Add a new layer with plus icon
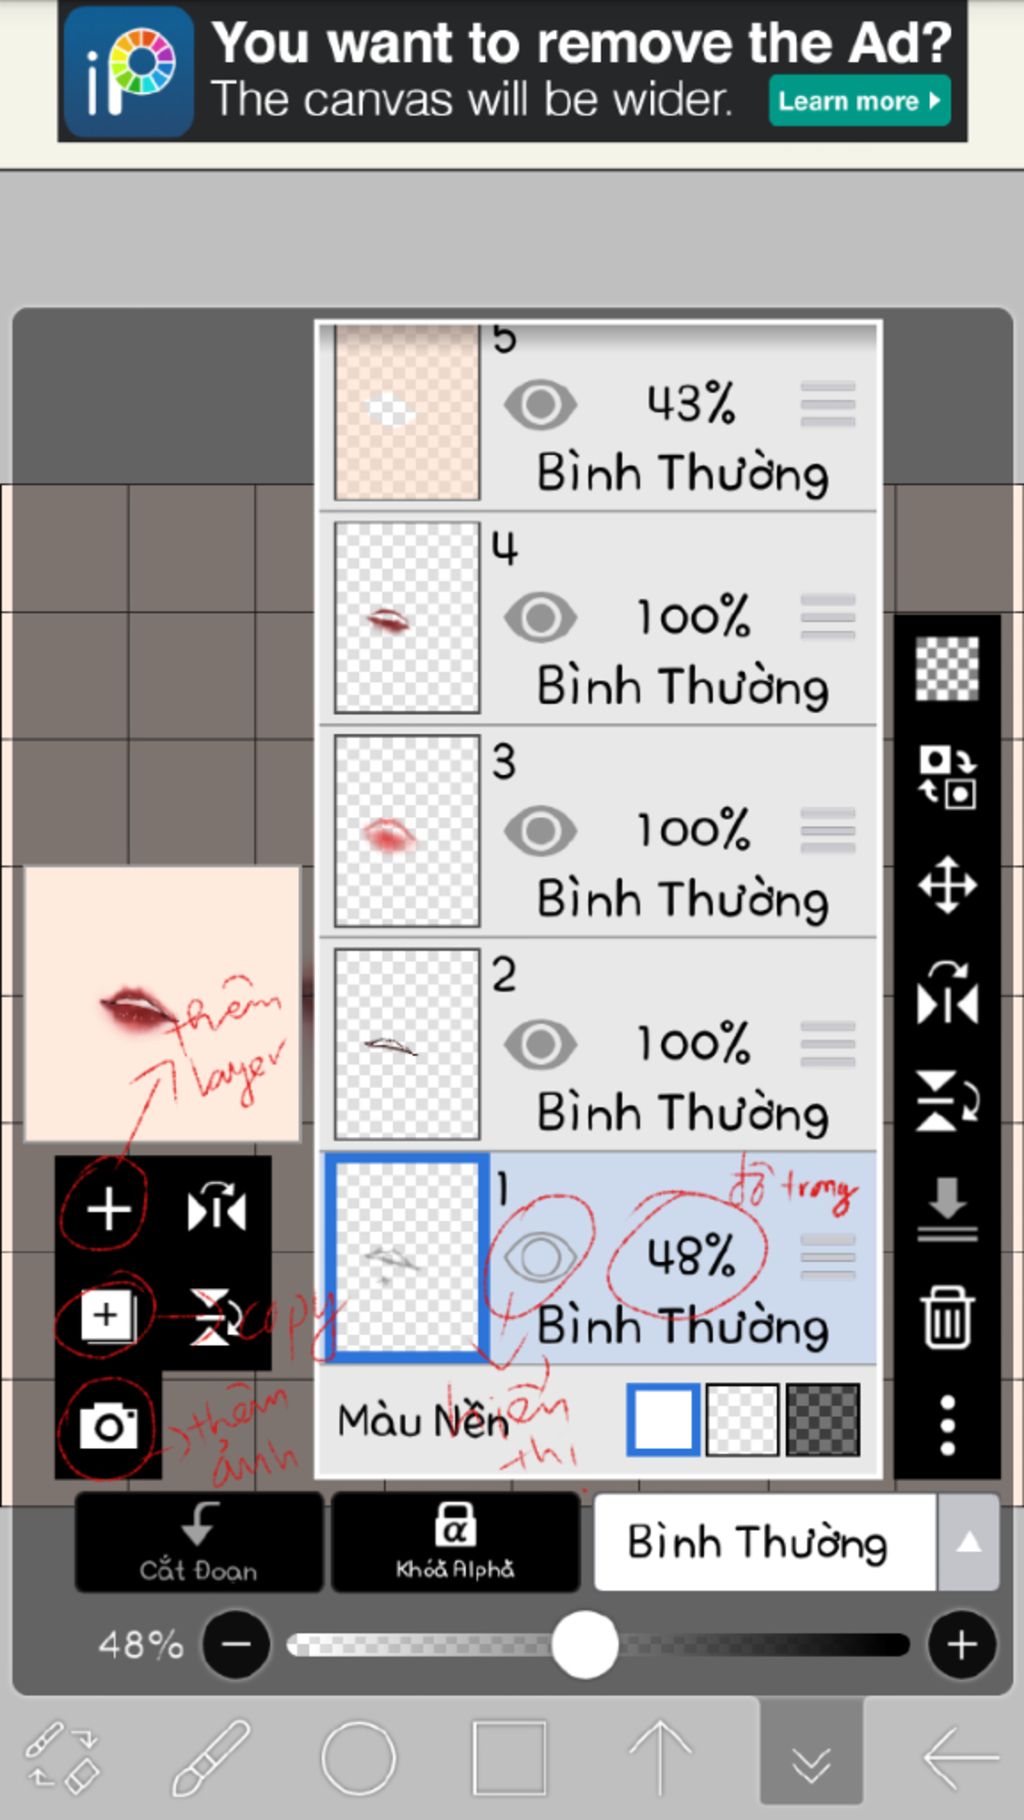 [x=108, y=1210]
